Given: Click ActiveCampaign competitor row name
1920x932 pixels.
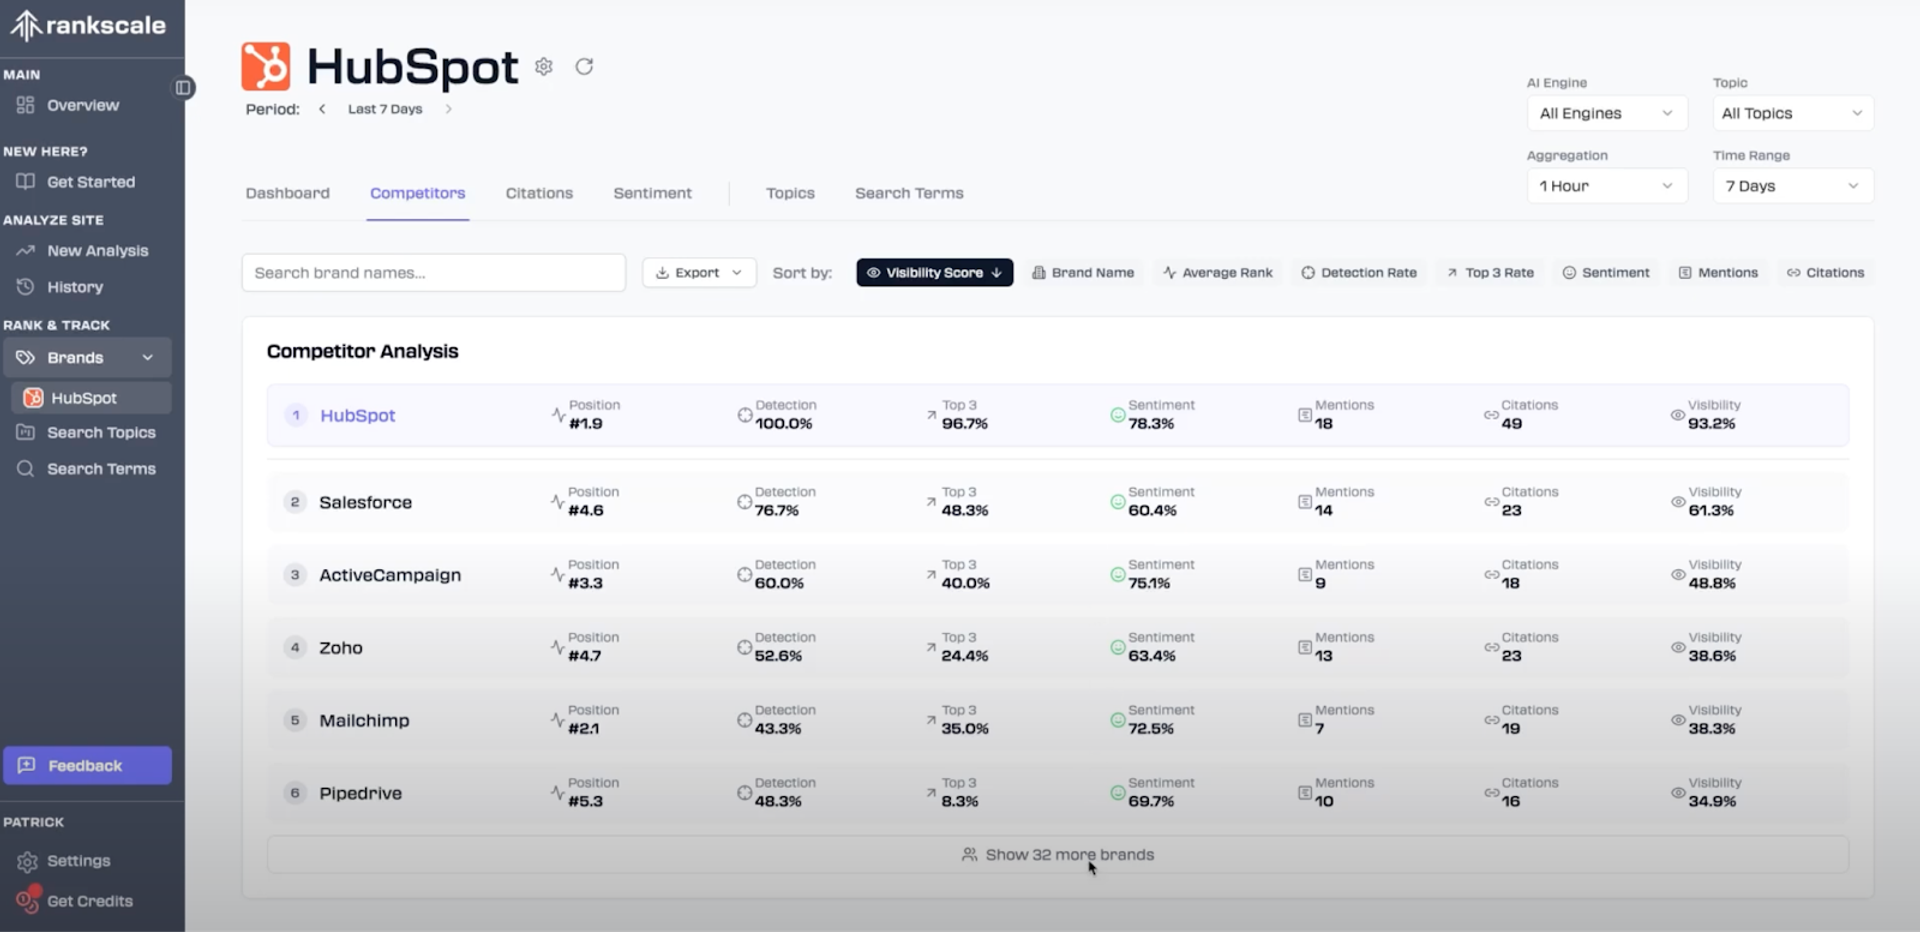Looking at the screenshot, I should click(390, 575).
